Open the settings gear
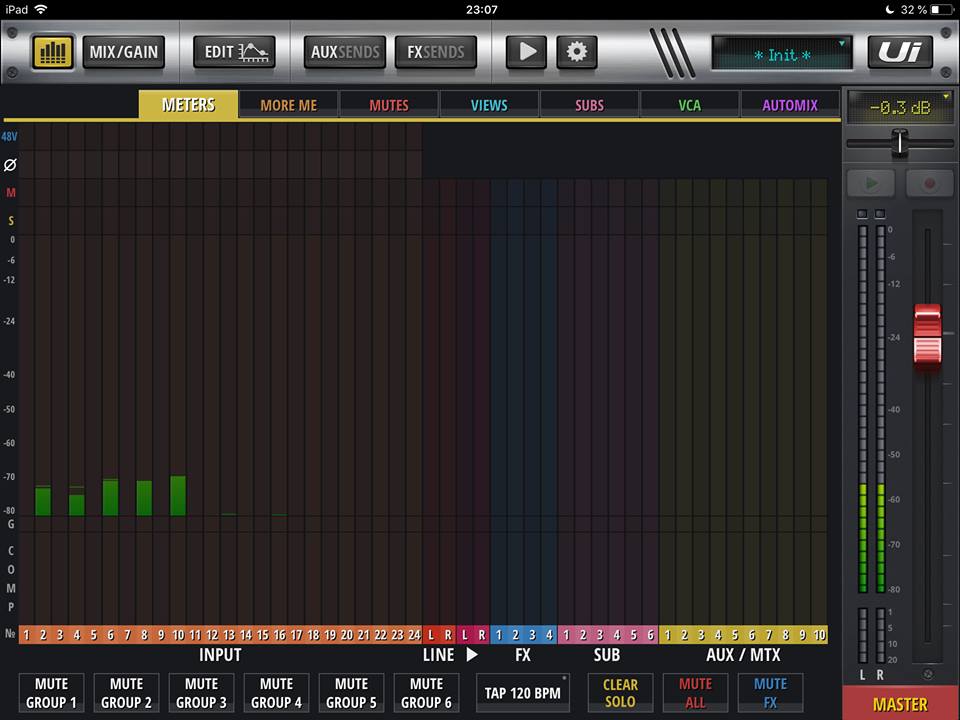The height and width of the screenshot is (720, 960). 576,51
